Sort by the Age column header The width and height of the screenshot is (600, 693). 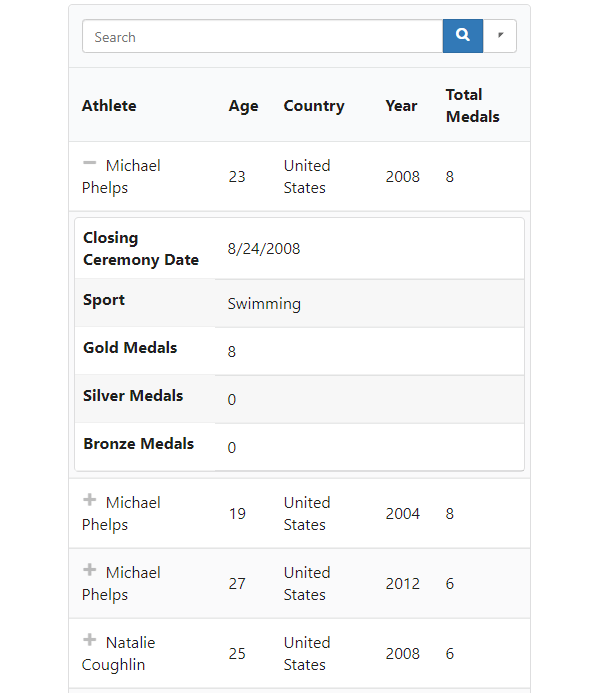(x=243, y=105)
